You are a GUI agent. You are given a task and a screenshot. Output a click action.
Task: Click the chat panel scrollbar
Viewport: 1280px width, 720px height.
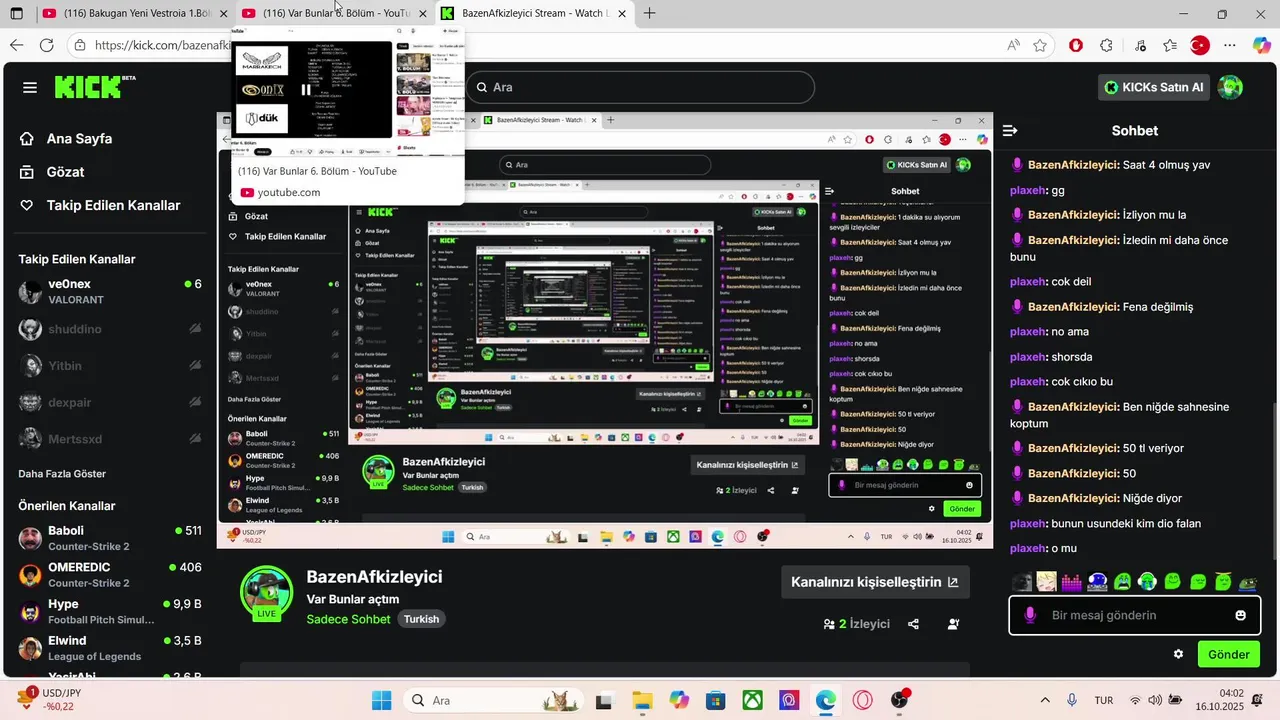coord(1275,480)
